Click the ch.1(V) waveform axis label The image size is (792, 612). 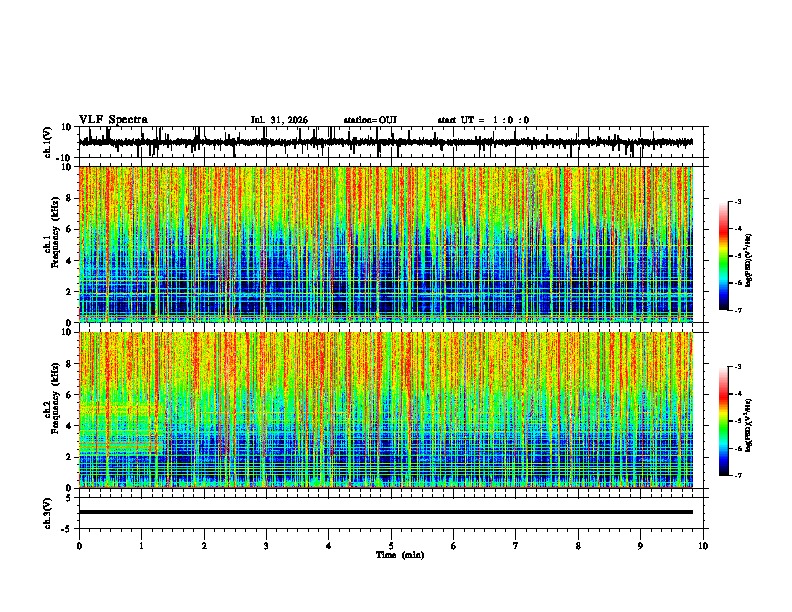pyautogui.click(x=48, y=142)
